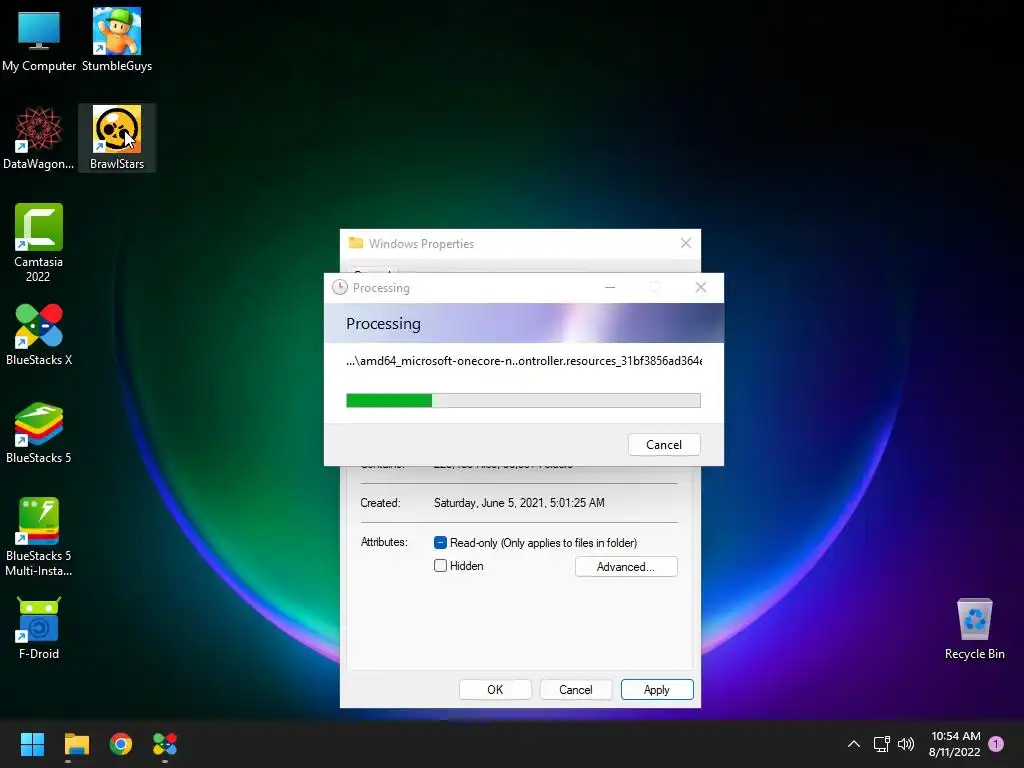
Task: Click the amd64_microsoft-onecore file path text
Action: [x=524, y=360]
